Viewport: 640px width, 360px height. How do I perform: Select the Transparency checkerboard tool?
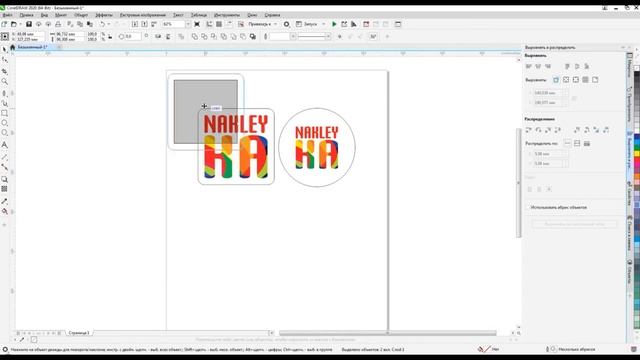[x=4, y=189]
